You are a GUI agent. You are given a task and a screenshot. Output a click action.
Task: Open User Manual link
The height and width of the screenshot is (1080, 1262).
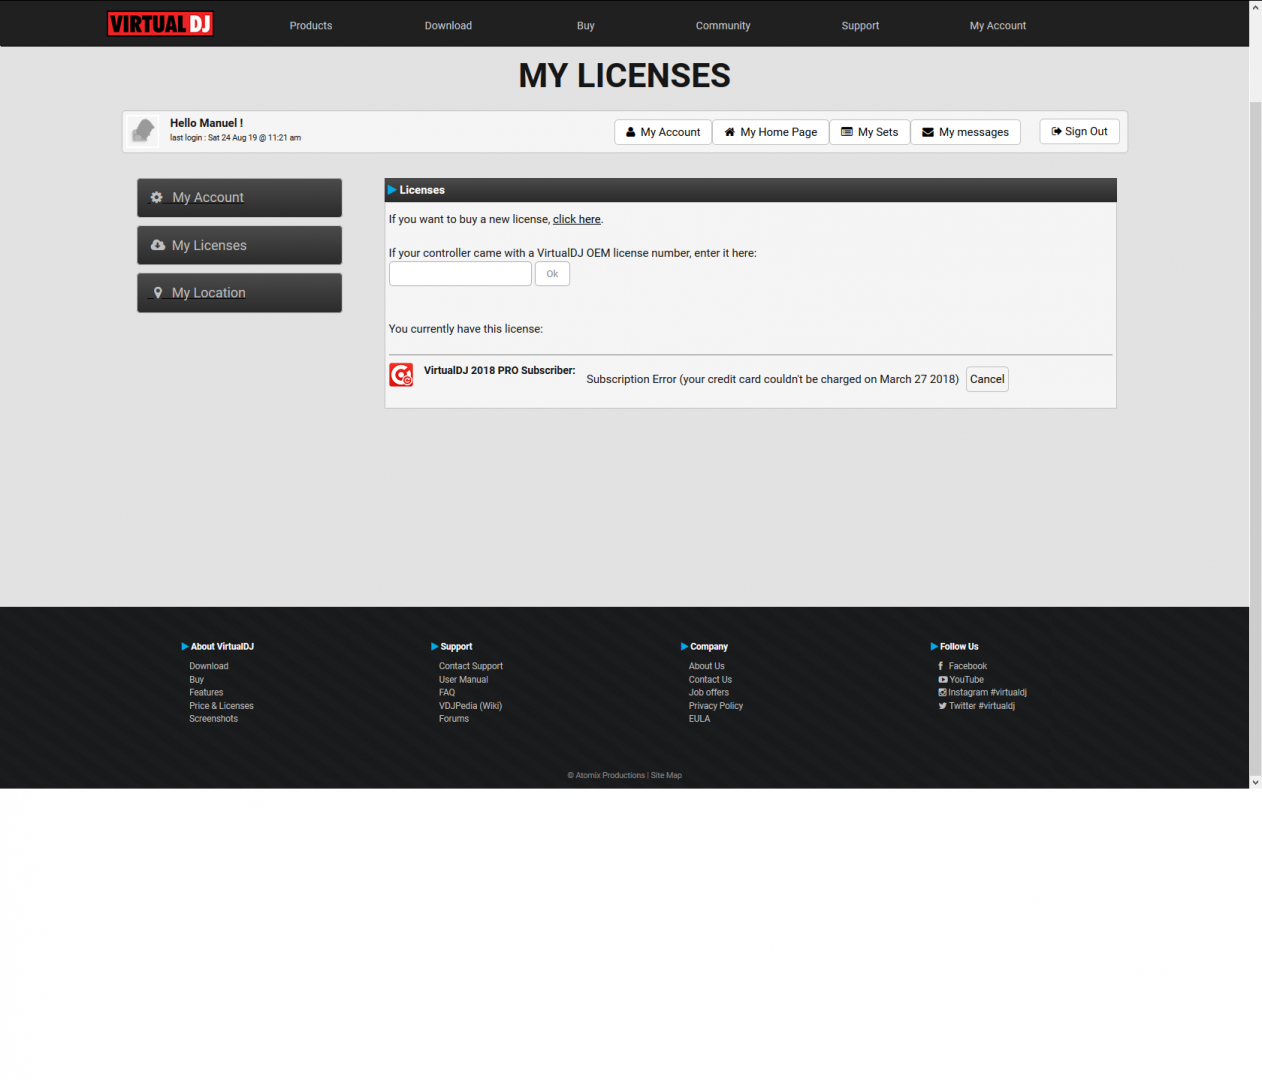click(464, 680)
